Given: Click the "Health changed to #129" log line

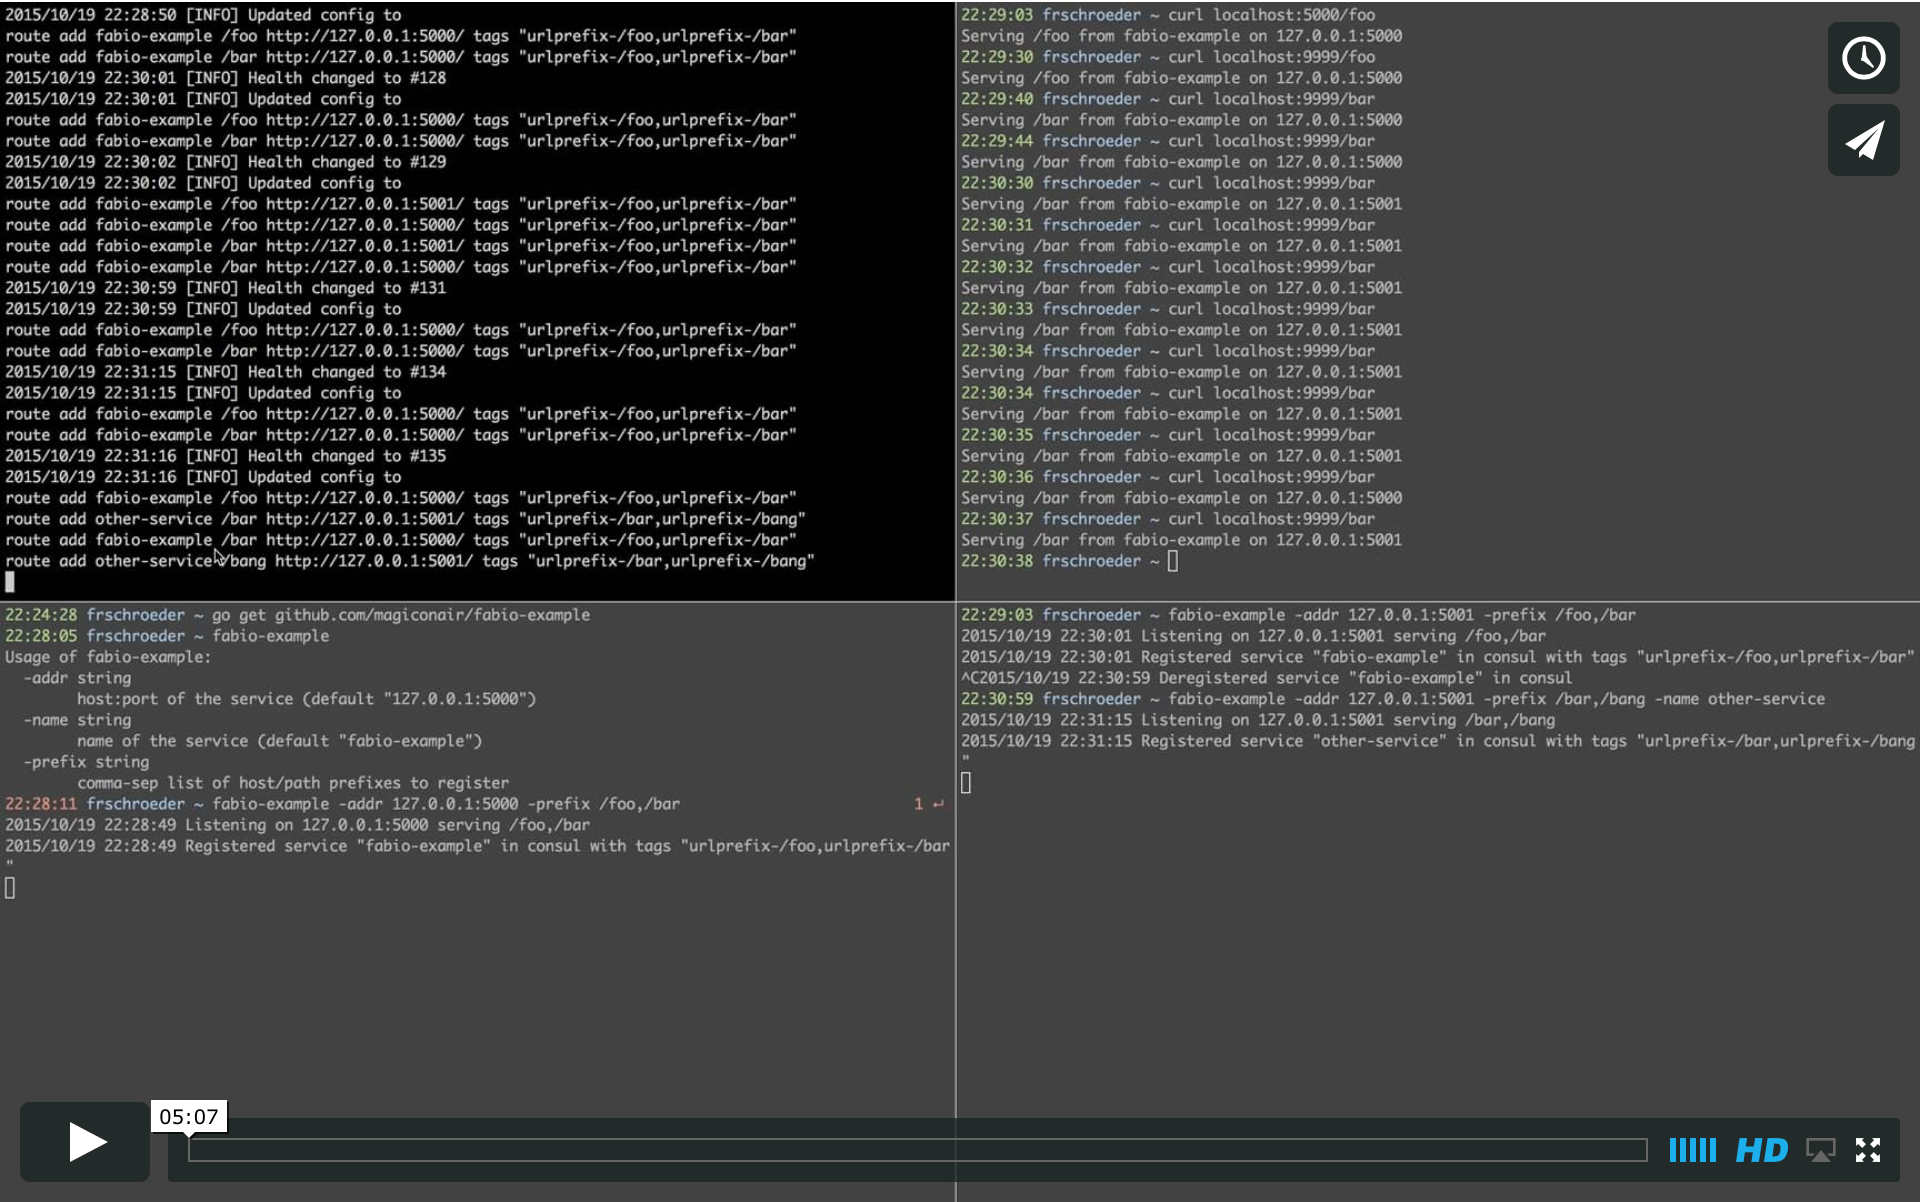Looking at the screenshot, I should point(226,162).
